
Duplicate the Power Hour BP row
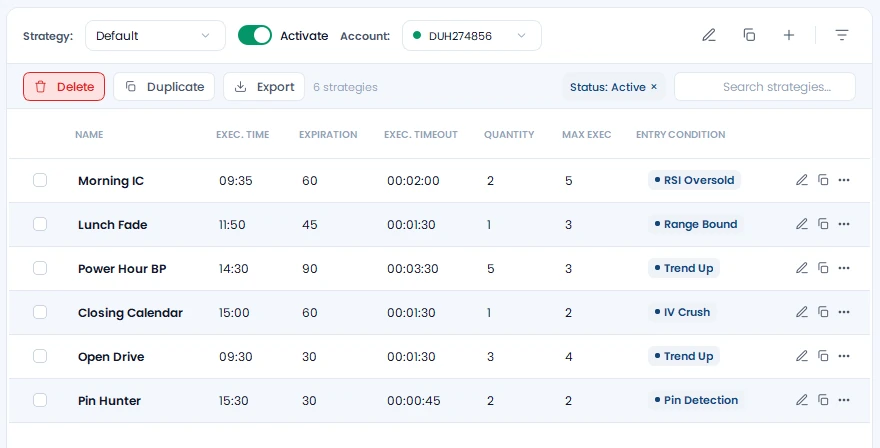[x=823, y=268]
